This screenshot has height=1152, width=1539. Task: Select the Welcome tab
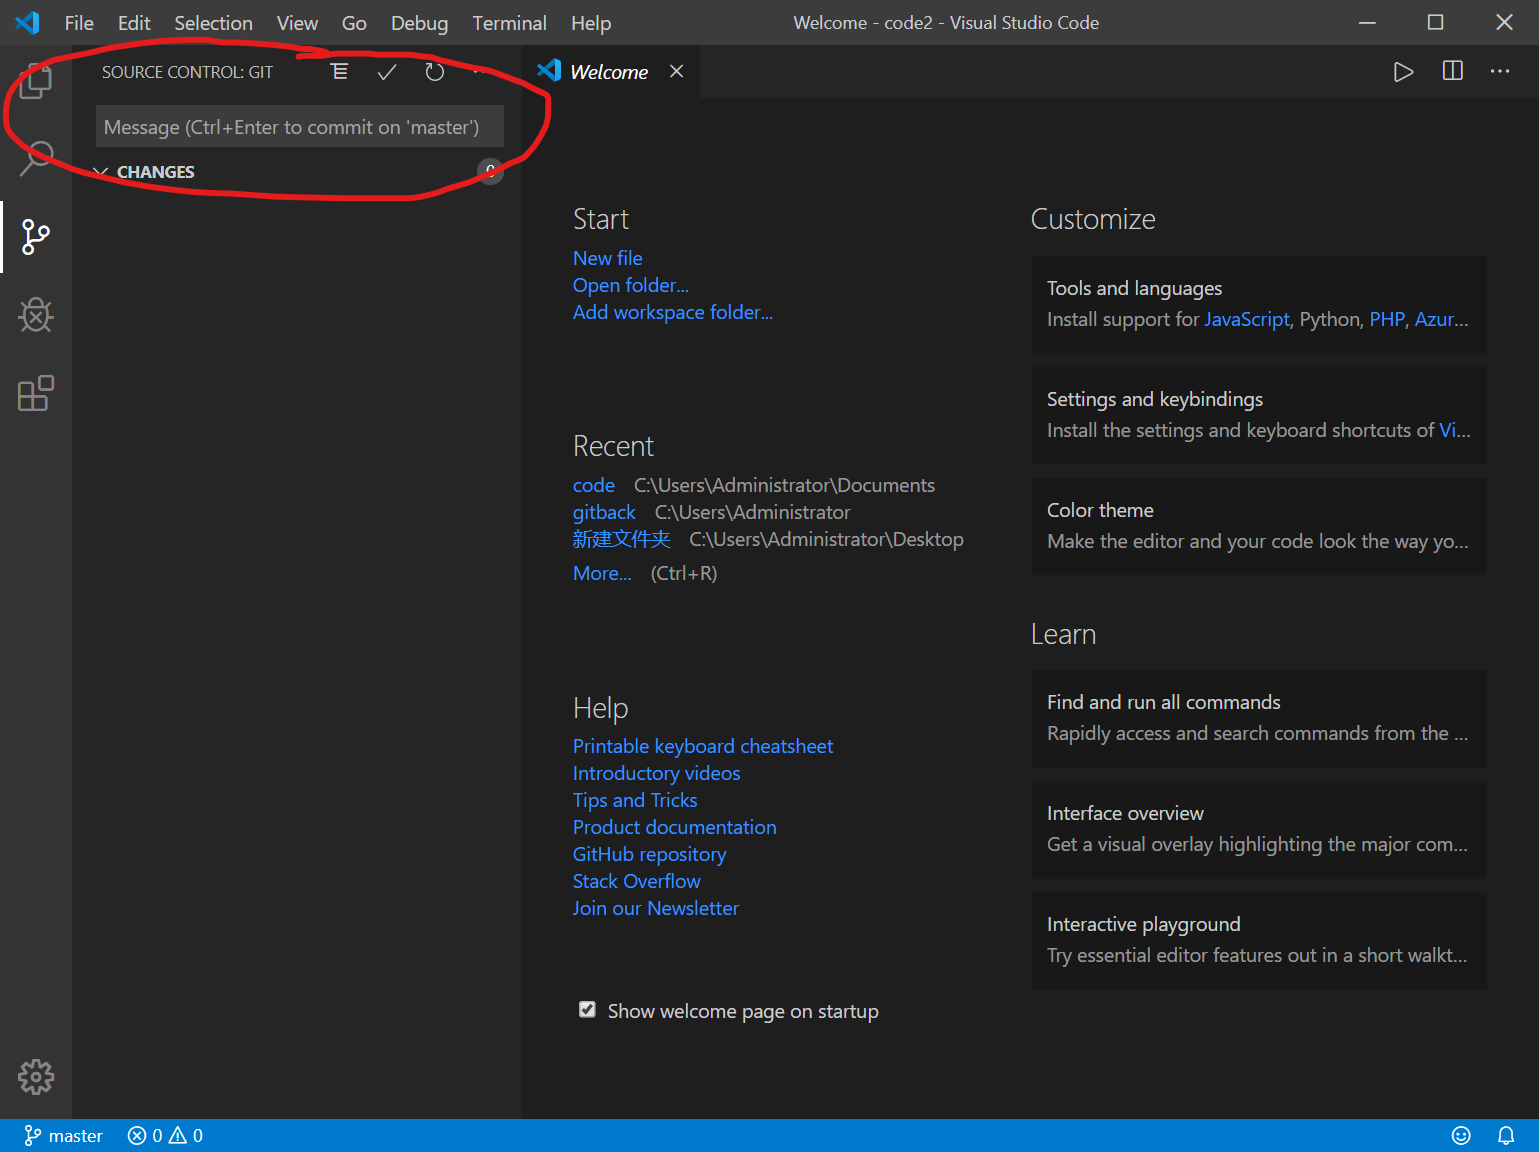point(607,71)
